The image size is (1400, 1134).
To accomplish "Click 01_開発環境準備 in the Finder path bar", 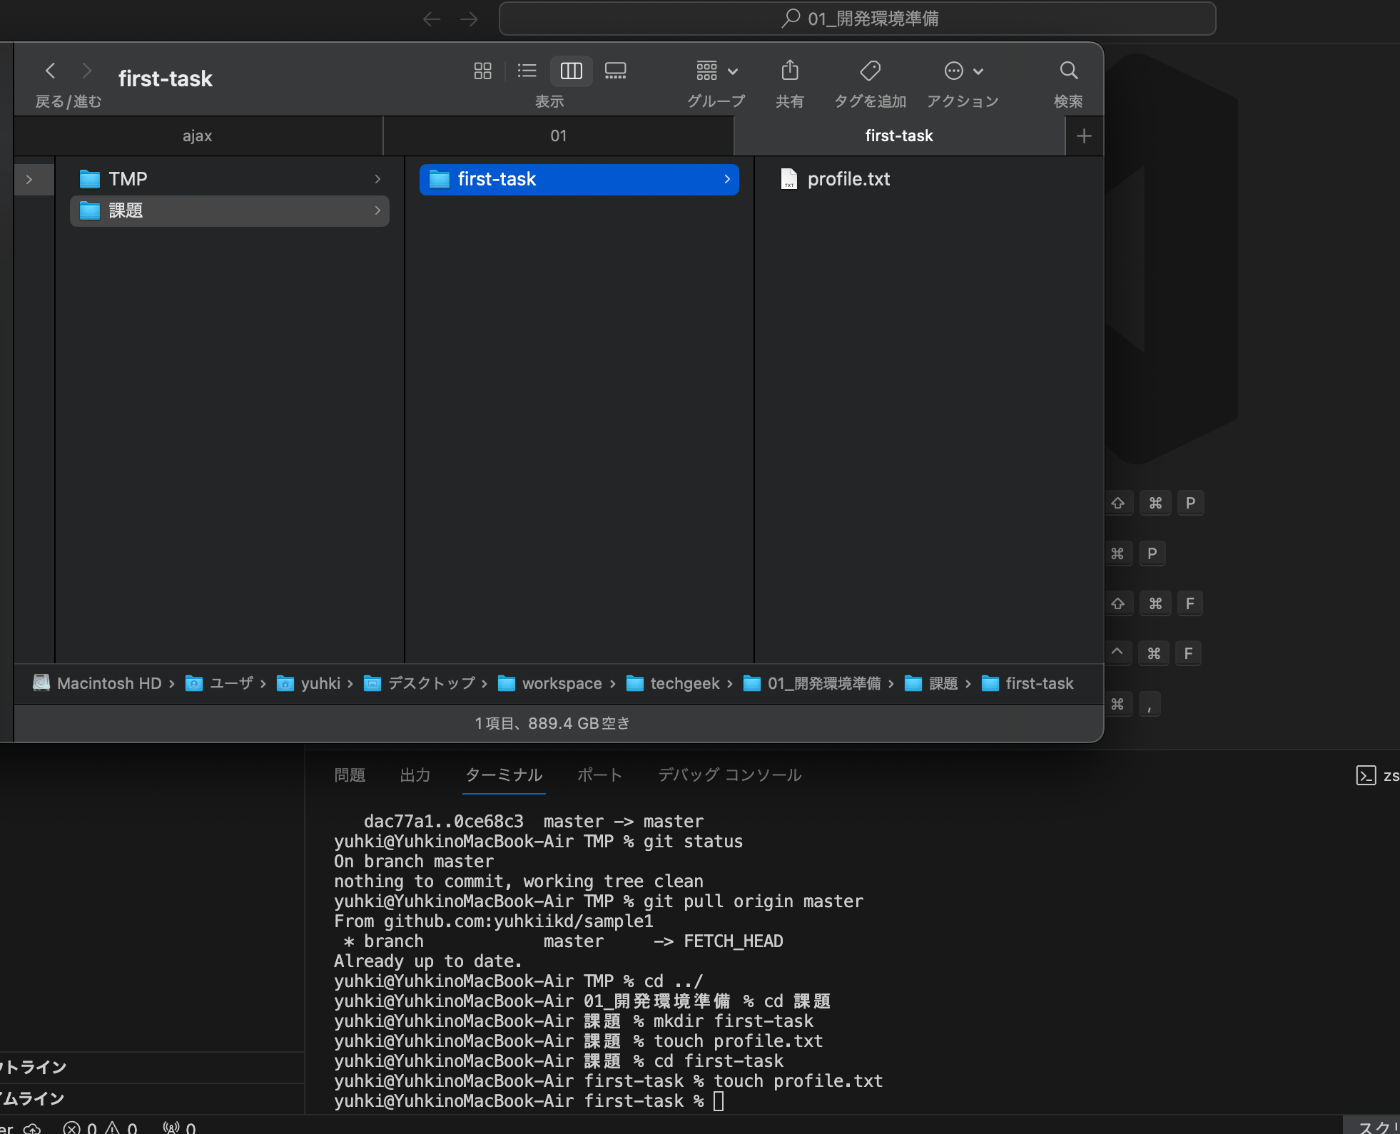I will tap(813, 683).
